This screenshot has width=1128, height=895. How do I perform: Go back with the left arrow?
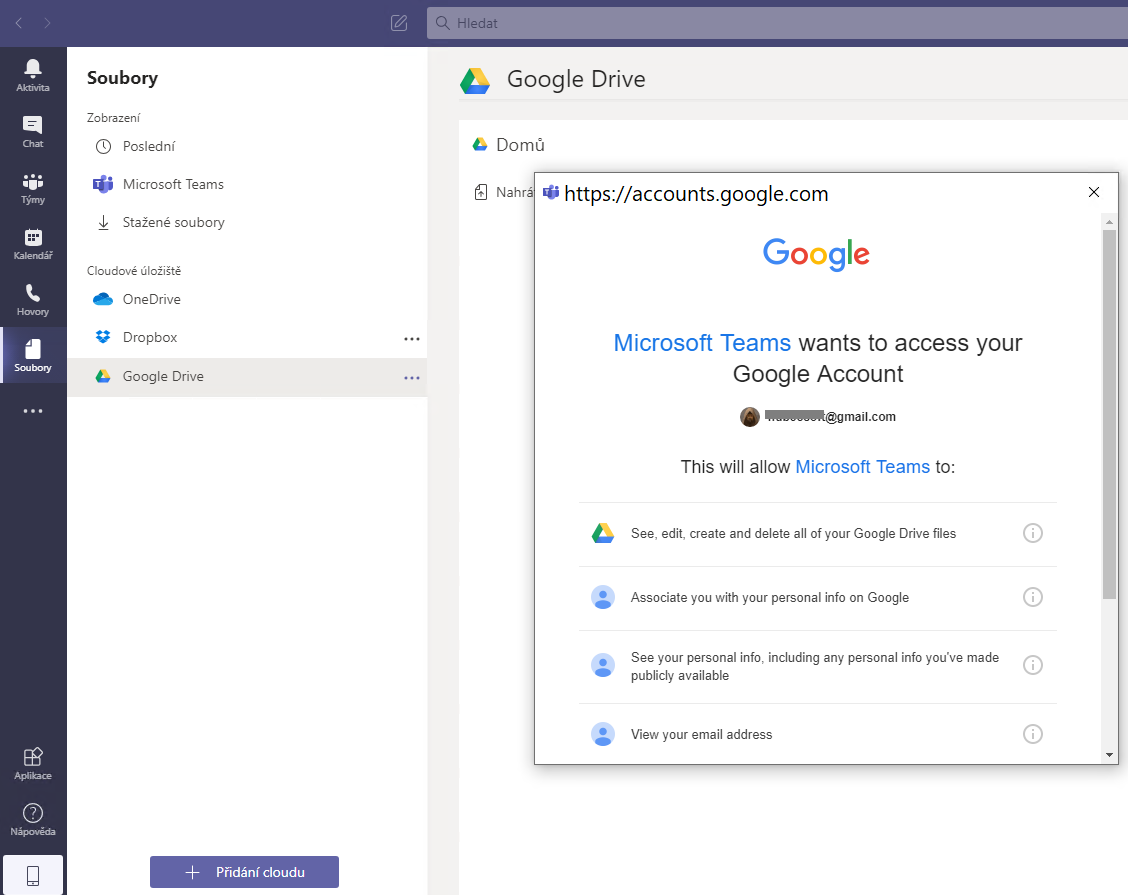point(19,23)
